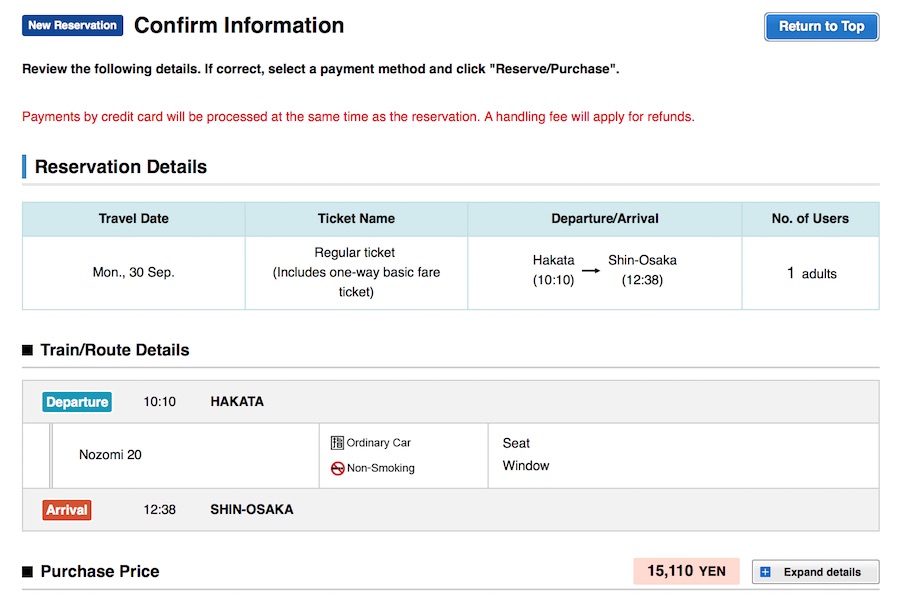The height and width of the screenshot is (605, 900).
Task: Click the Departure/Arrival column header
Action: pyautogui.click(x=604, y=219)
